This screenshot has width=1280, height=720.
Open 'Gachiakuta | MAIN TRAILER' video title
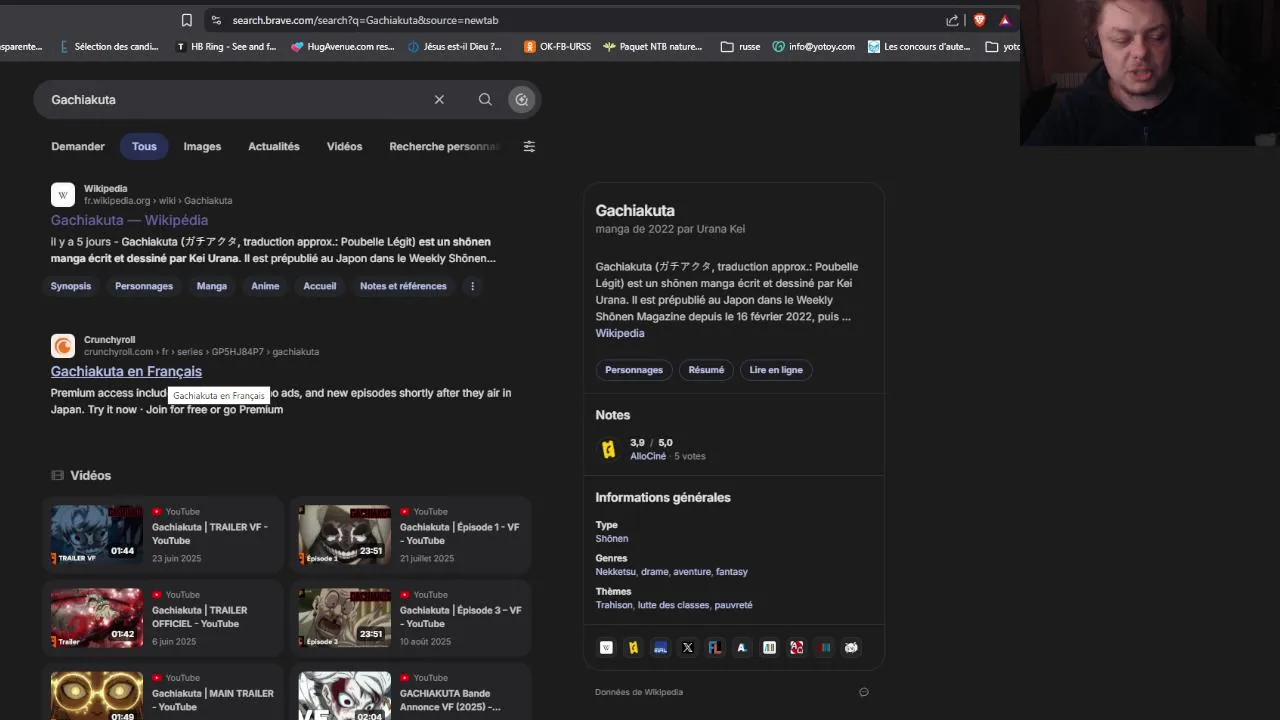[213, 700]
